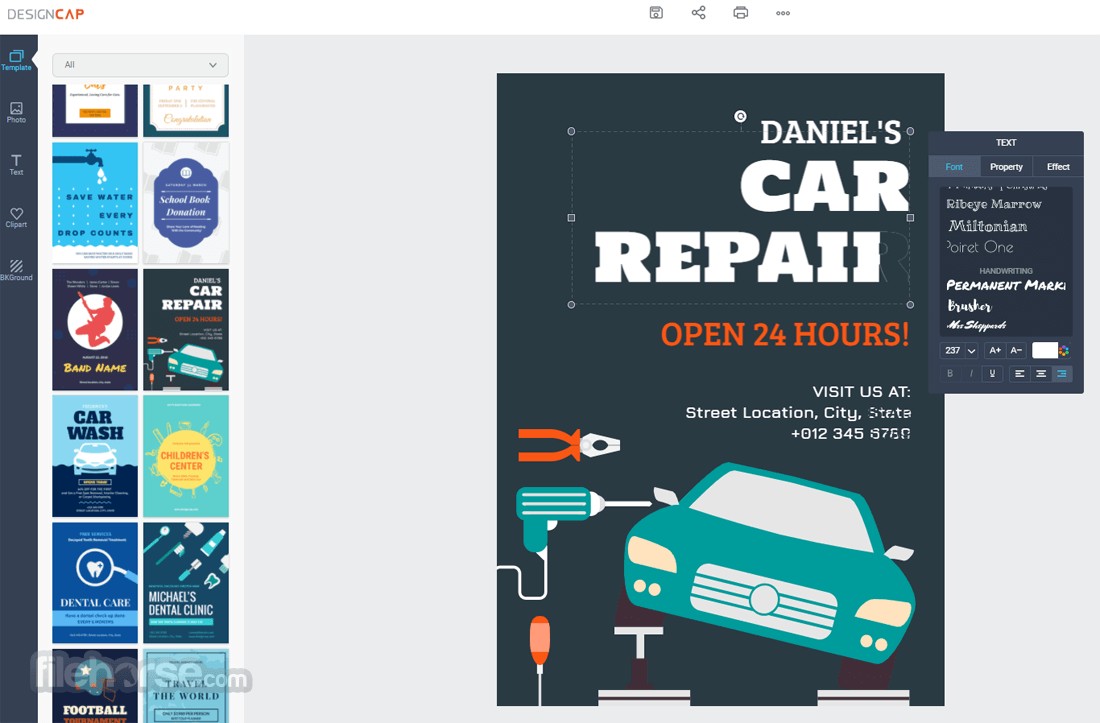Click the white text color swatch

click(1045, 351)
